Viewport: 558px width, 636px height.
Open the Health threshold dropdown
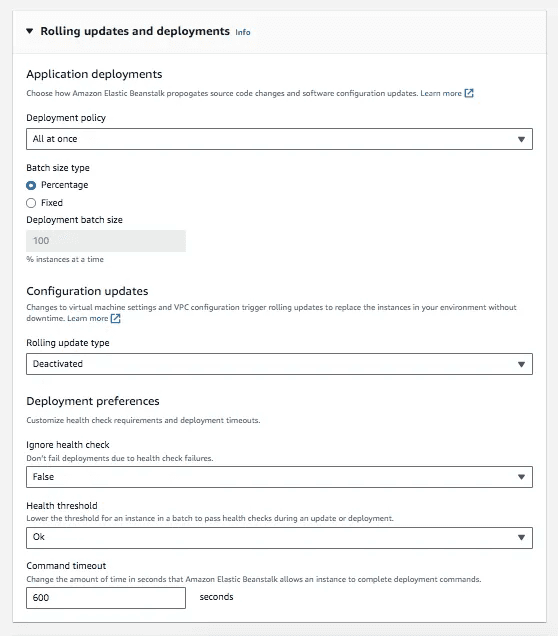coord(279,538)
